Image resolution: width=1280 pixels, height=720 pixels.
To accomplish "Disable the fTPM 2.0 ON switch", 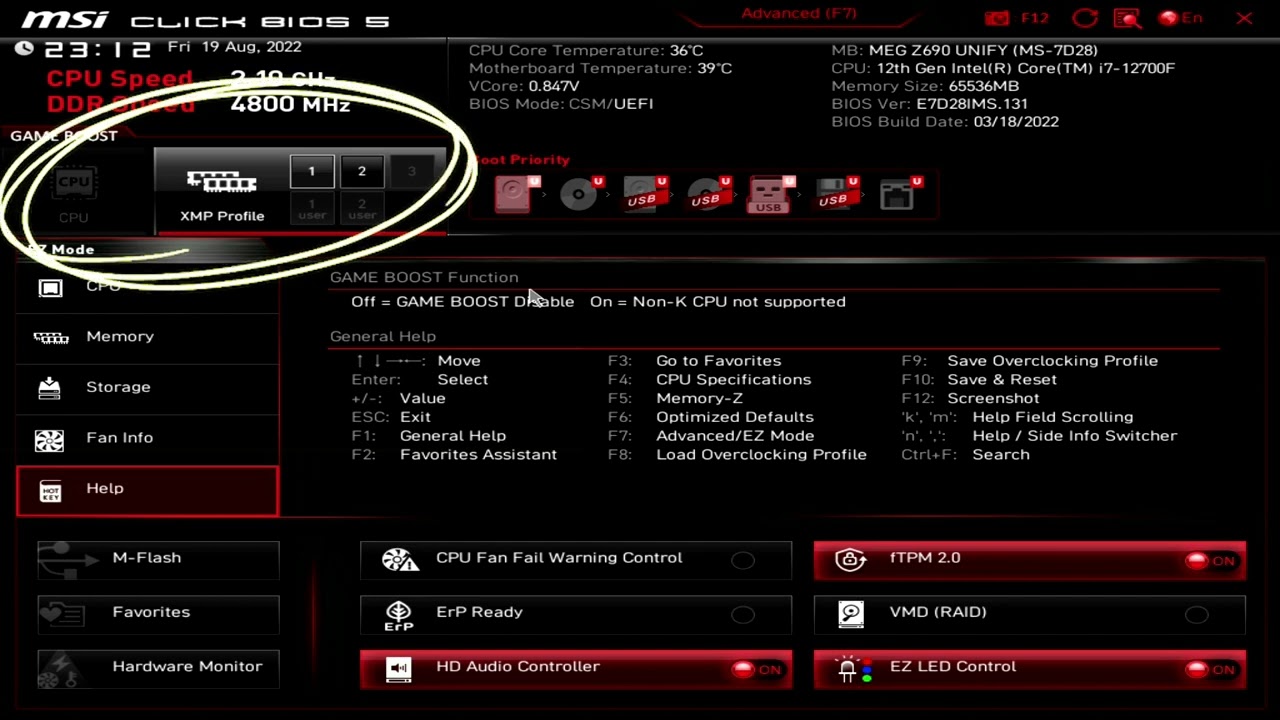I will [1211, 560].
